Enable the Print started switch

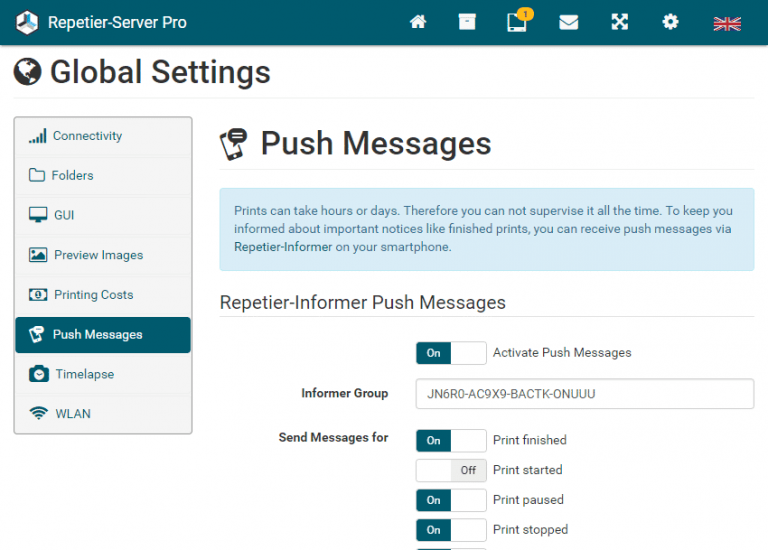click(451, 470)
